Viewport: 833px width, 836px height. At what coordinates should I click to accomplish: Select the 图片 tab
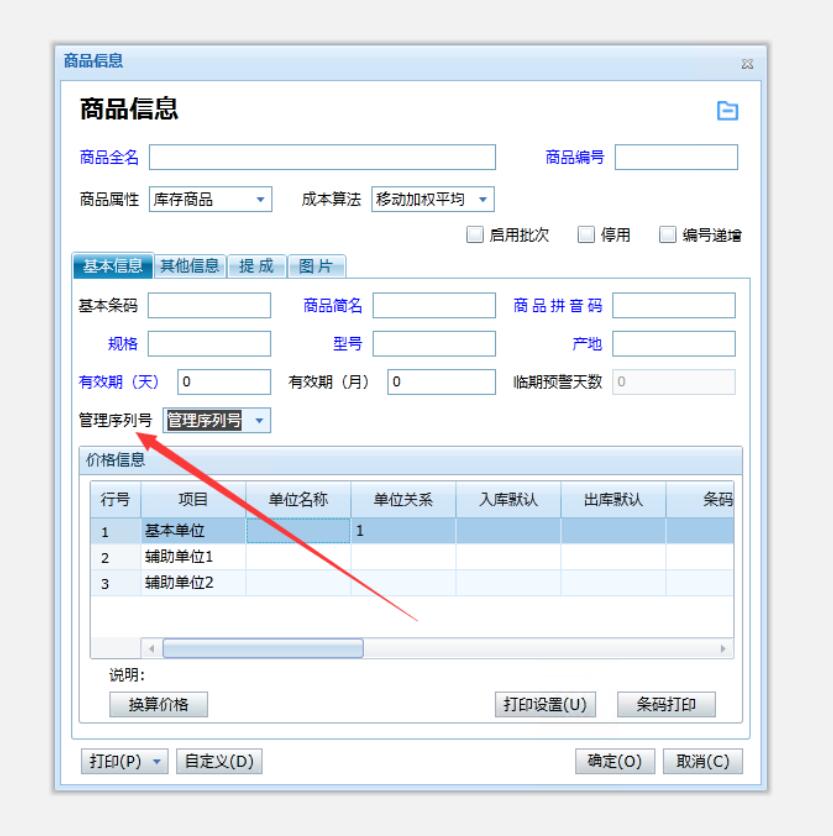[x=316, y=265]
